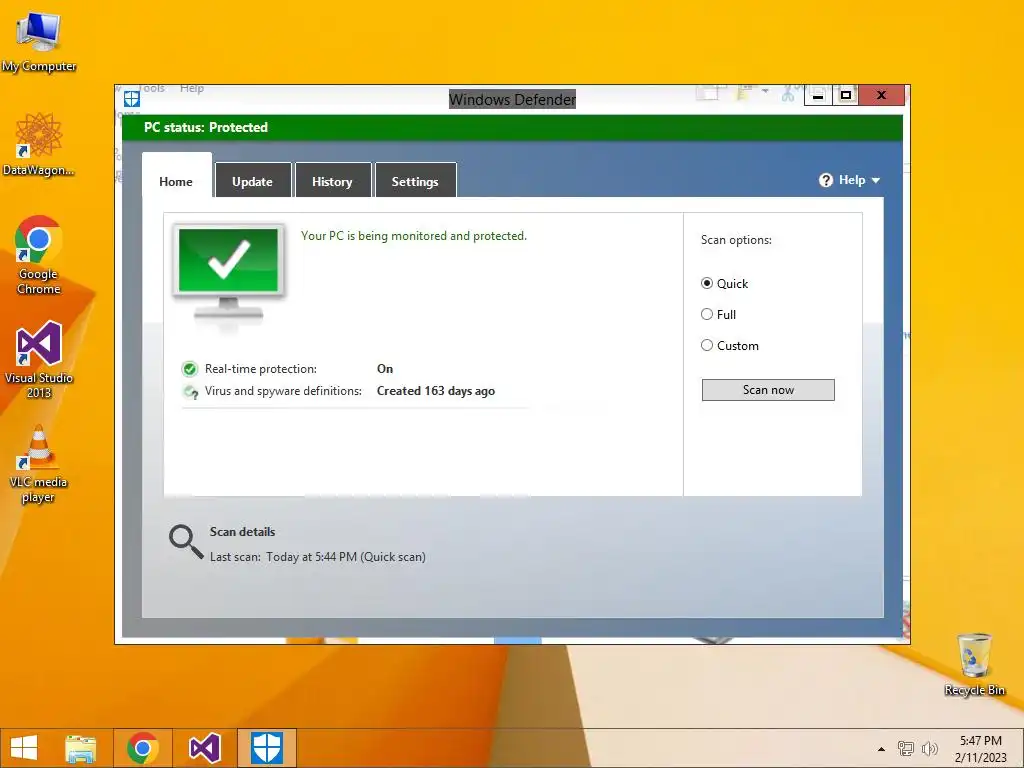Click the Help question mark icon
The image size is (1024, 768).
(825, 180)
